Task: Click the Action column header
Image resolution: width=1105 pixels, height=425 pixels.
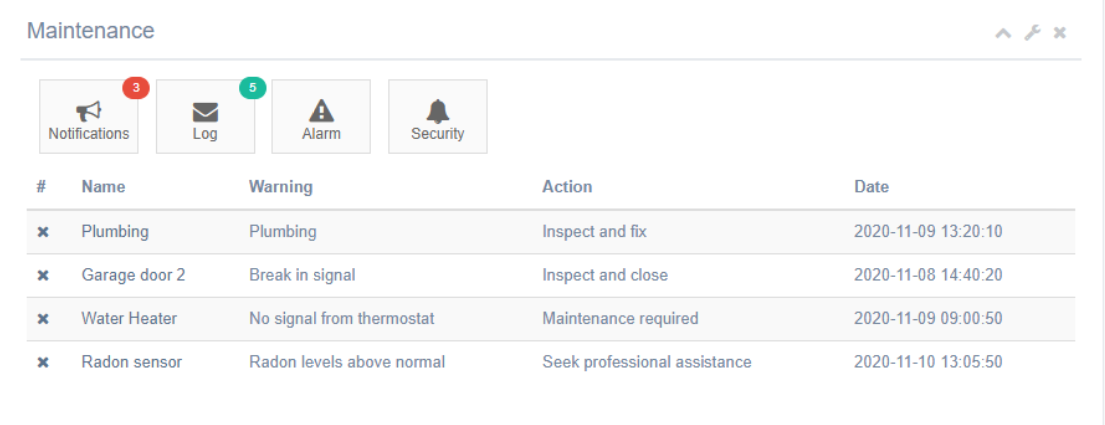Action: coord(567,187)
